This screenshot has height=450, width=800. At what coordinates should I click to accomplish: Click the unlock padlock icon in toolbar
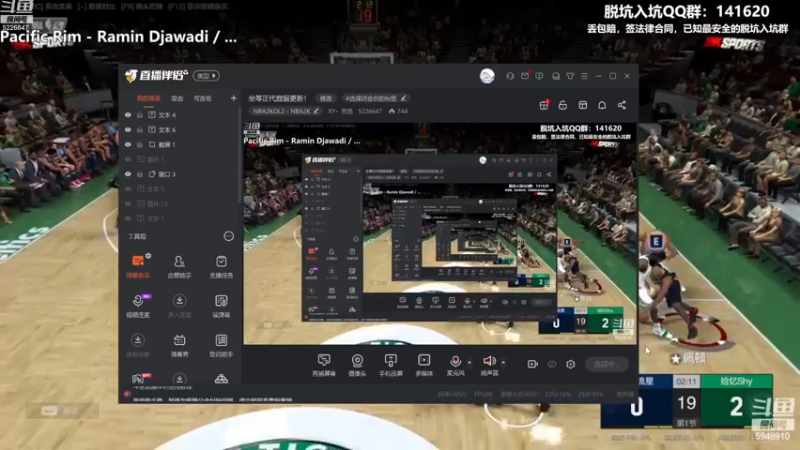[x=563, y=105]
